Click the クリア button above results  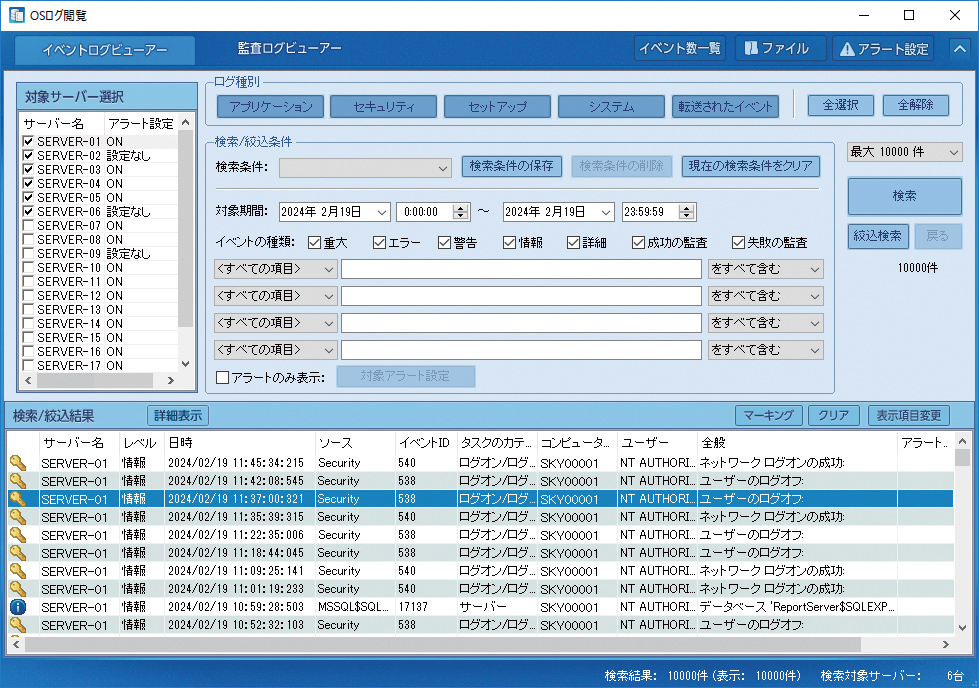(834, 416)
